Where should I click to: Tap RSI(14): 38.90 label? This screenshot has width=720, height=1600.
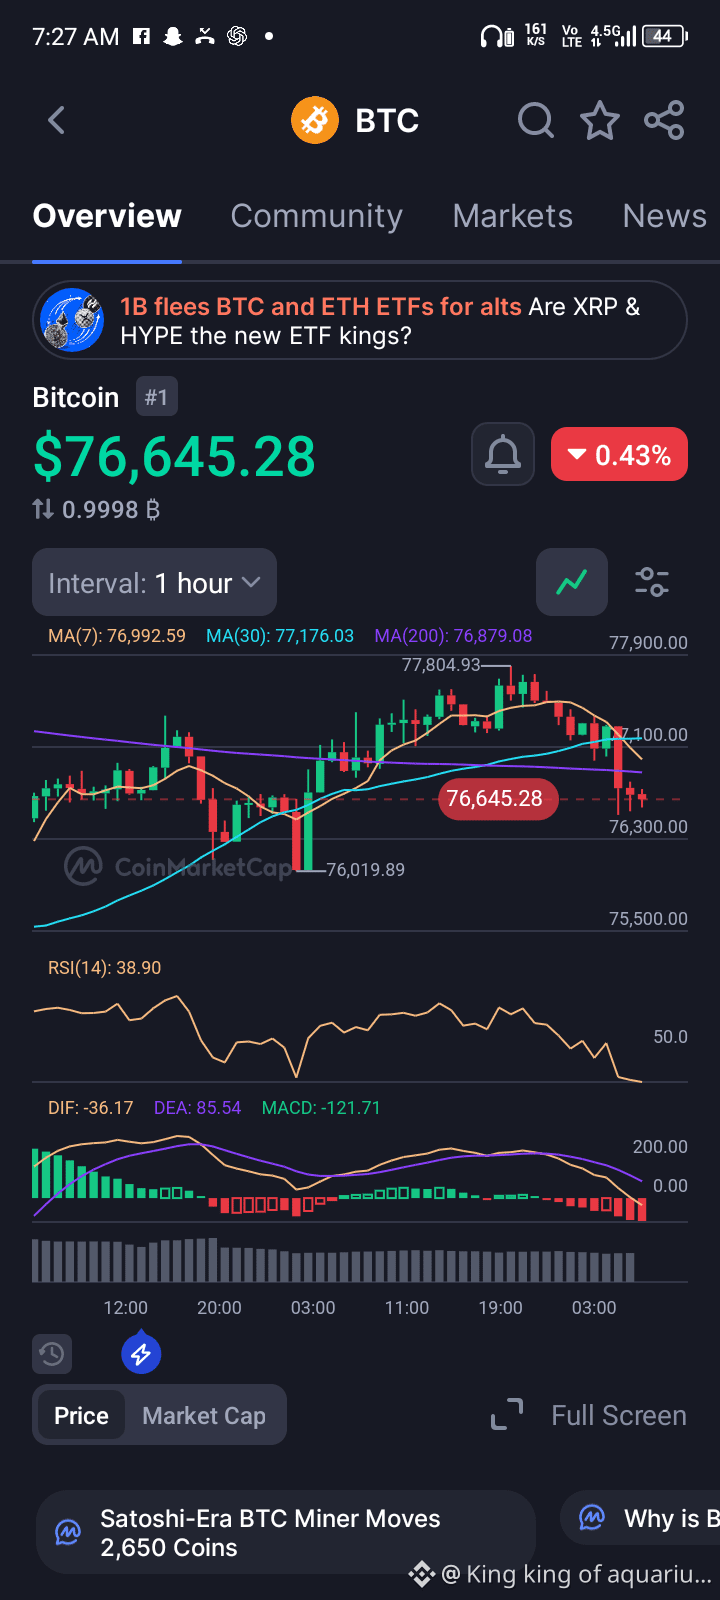104,967
